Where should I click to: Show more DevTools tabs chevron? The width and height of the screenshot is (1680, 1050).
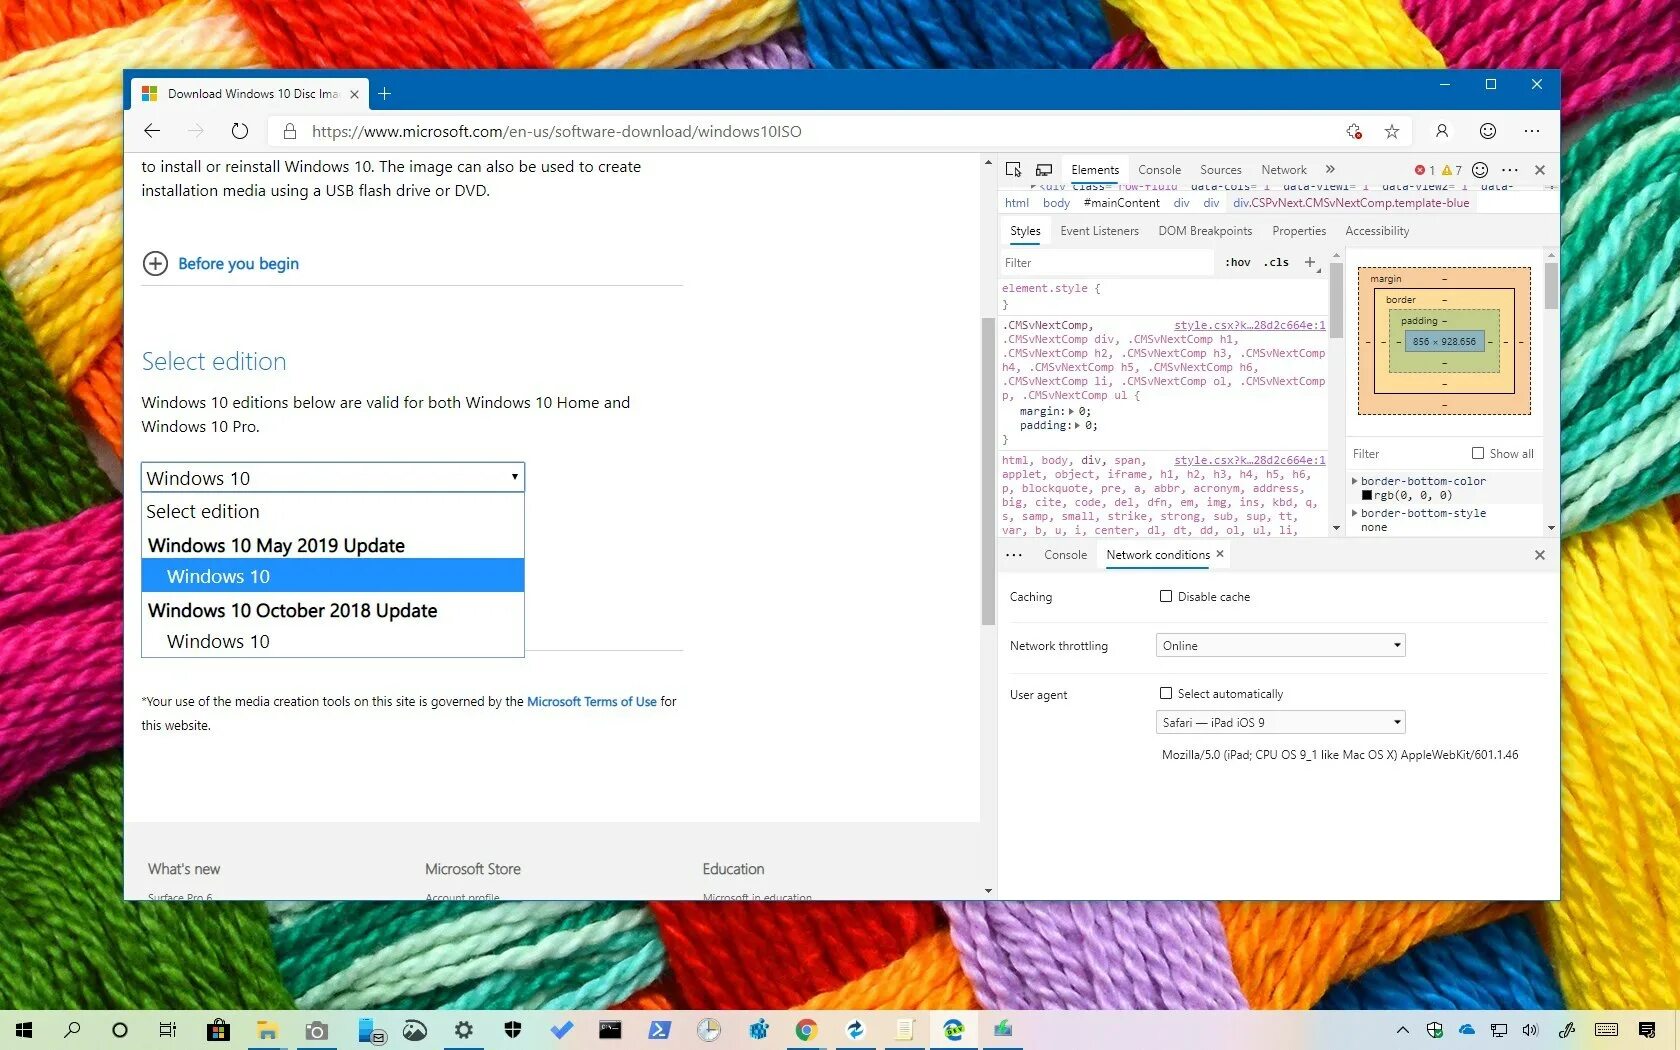pyautogui.click(x=1330, y=170)
